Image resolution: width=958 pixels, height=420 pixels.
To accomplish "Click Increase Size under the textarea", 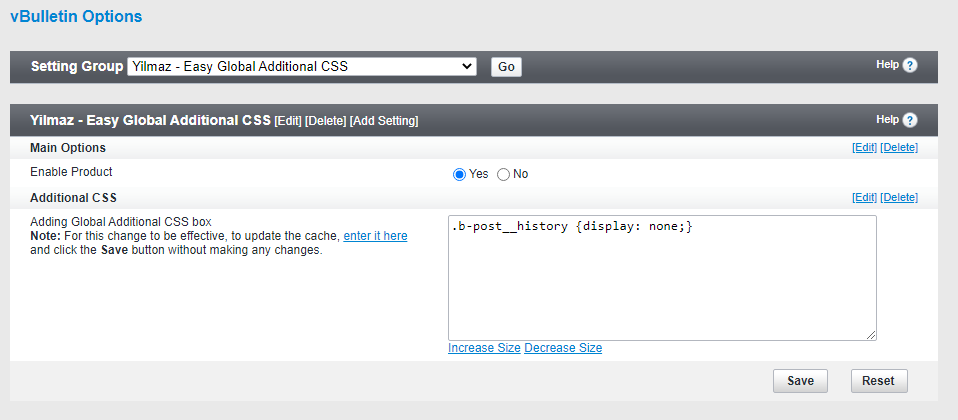I will click(484, 348).
